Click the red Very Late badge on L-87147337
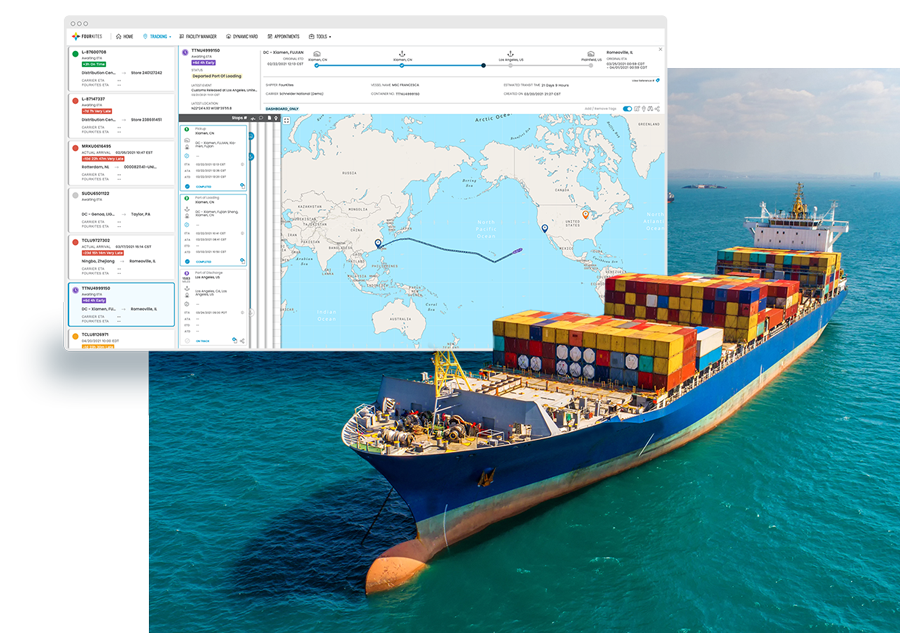The height and width of the screenshot is (633, 900). (x=97, y=111)
